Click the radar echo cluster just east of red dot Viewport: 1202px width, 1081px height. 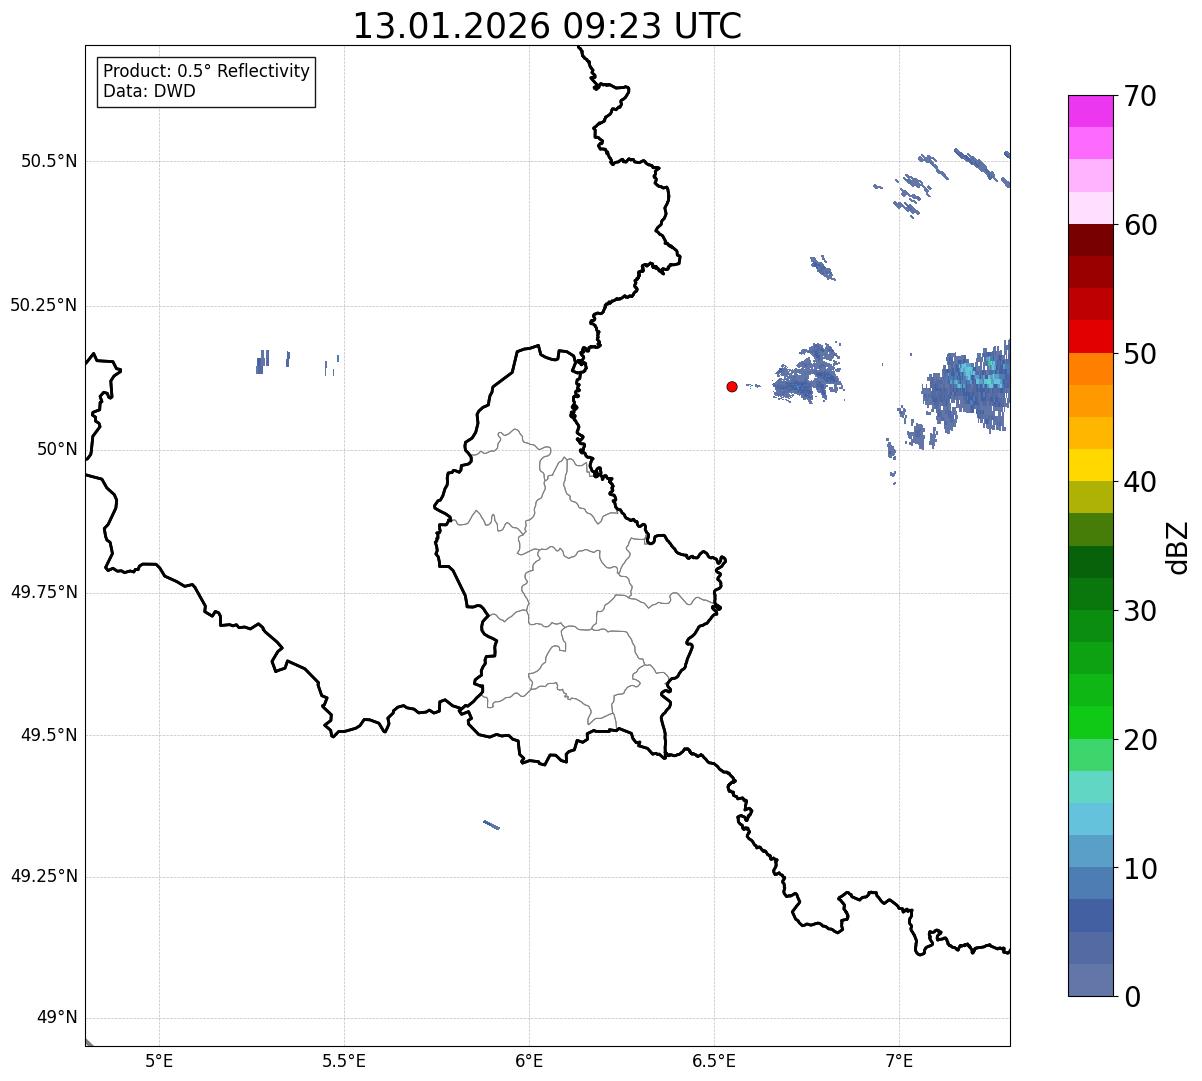pyautogui.click(x=808, y=373)
